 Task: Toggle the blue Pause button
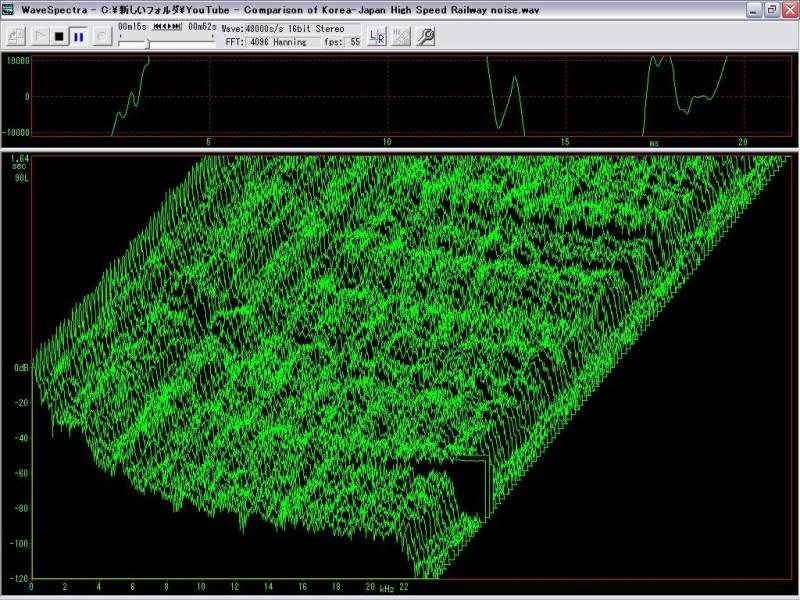(x=78, y=37)
